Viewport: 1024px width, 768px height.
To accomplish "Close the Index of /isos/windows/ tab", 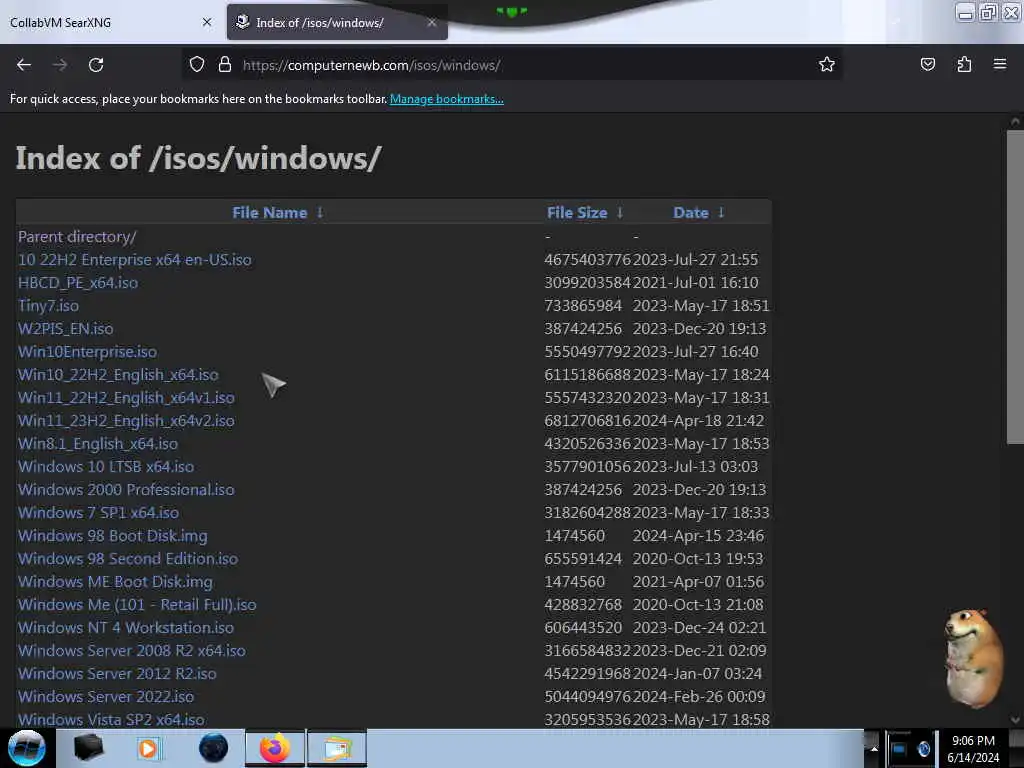I will coord(432,22).
